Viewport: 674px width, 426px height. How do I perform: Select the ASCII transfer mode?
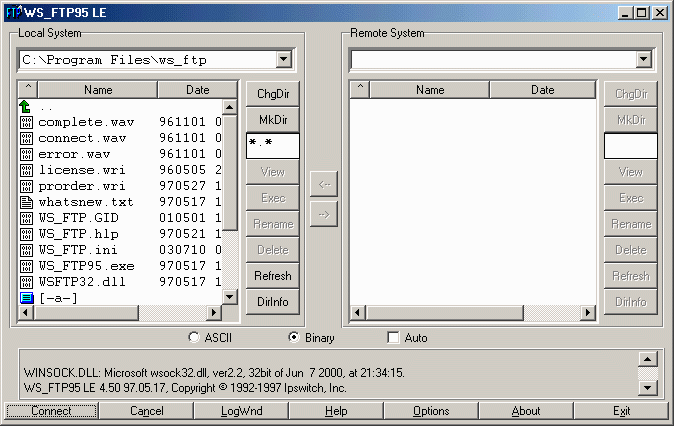[195, 338]
